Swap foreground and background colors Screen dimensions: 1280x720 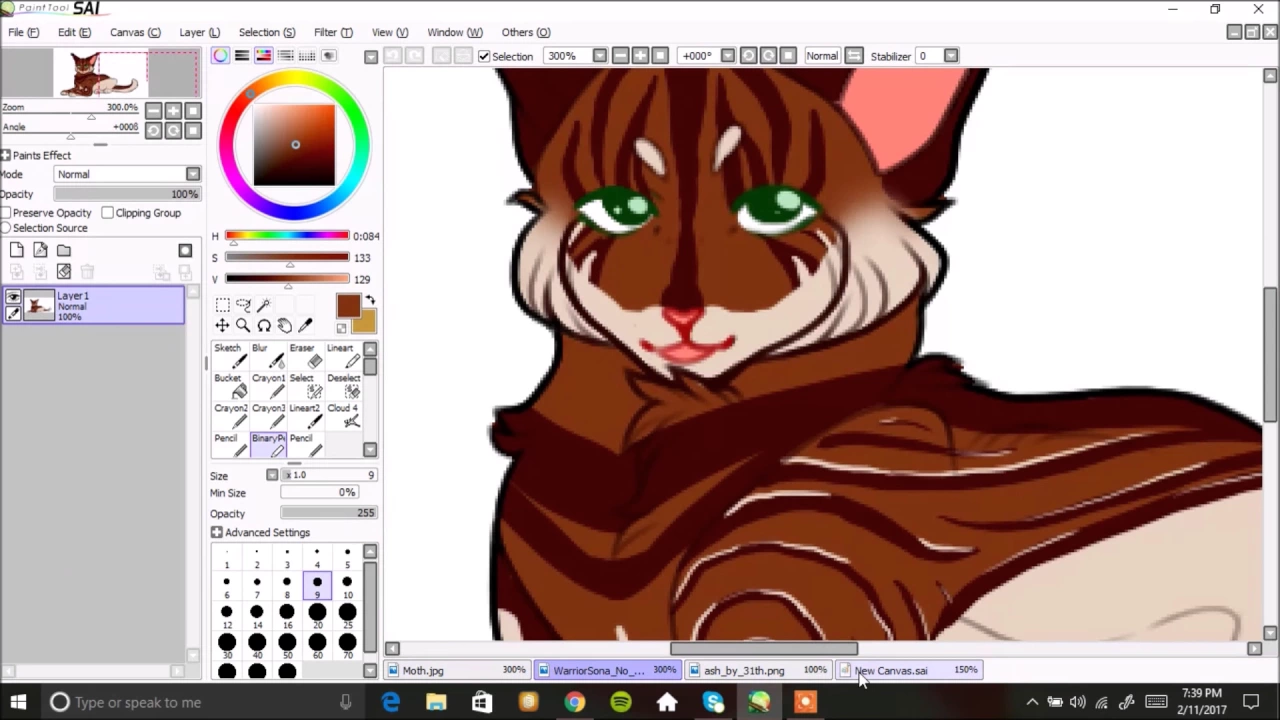[x=370, y=300]
